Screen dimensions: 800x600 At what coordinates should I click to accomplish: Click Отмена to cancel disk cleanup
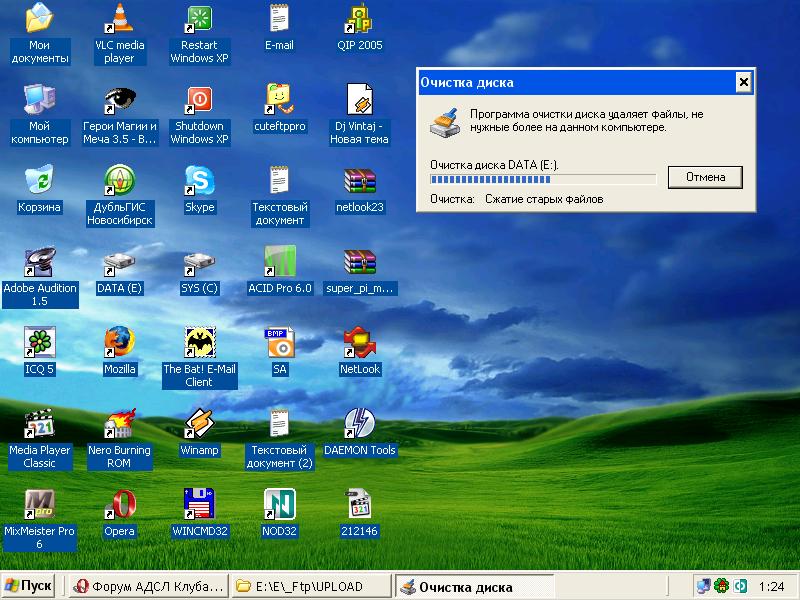click(x=705, y=177)
